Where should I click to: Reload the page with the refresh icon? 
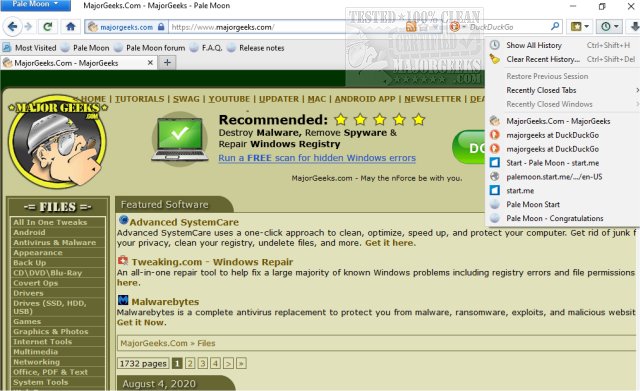click(x=48, y=27)
